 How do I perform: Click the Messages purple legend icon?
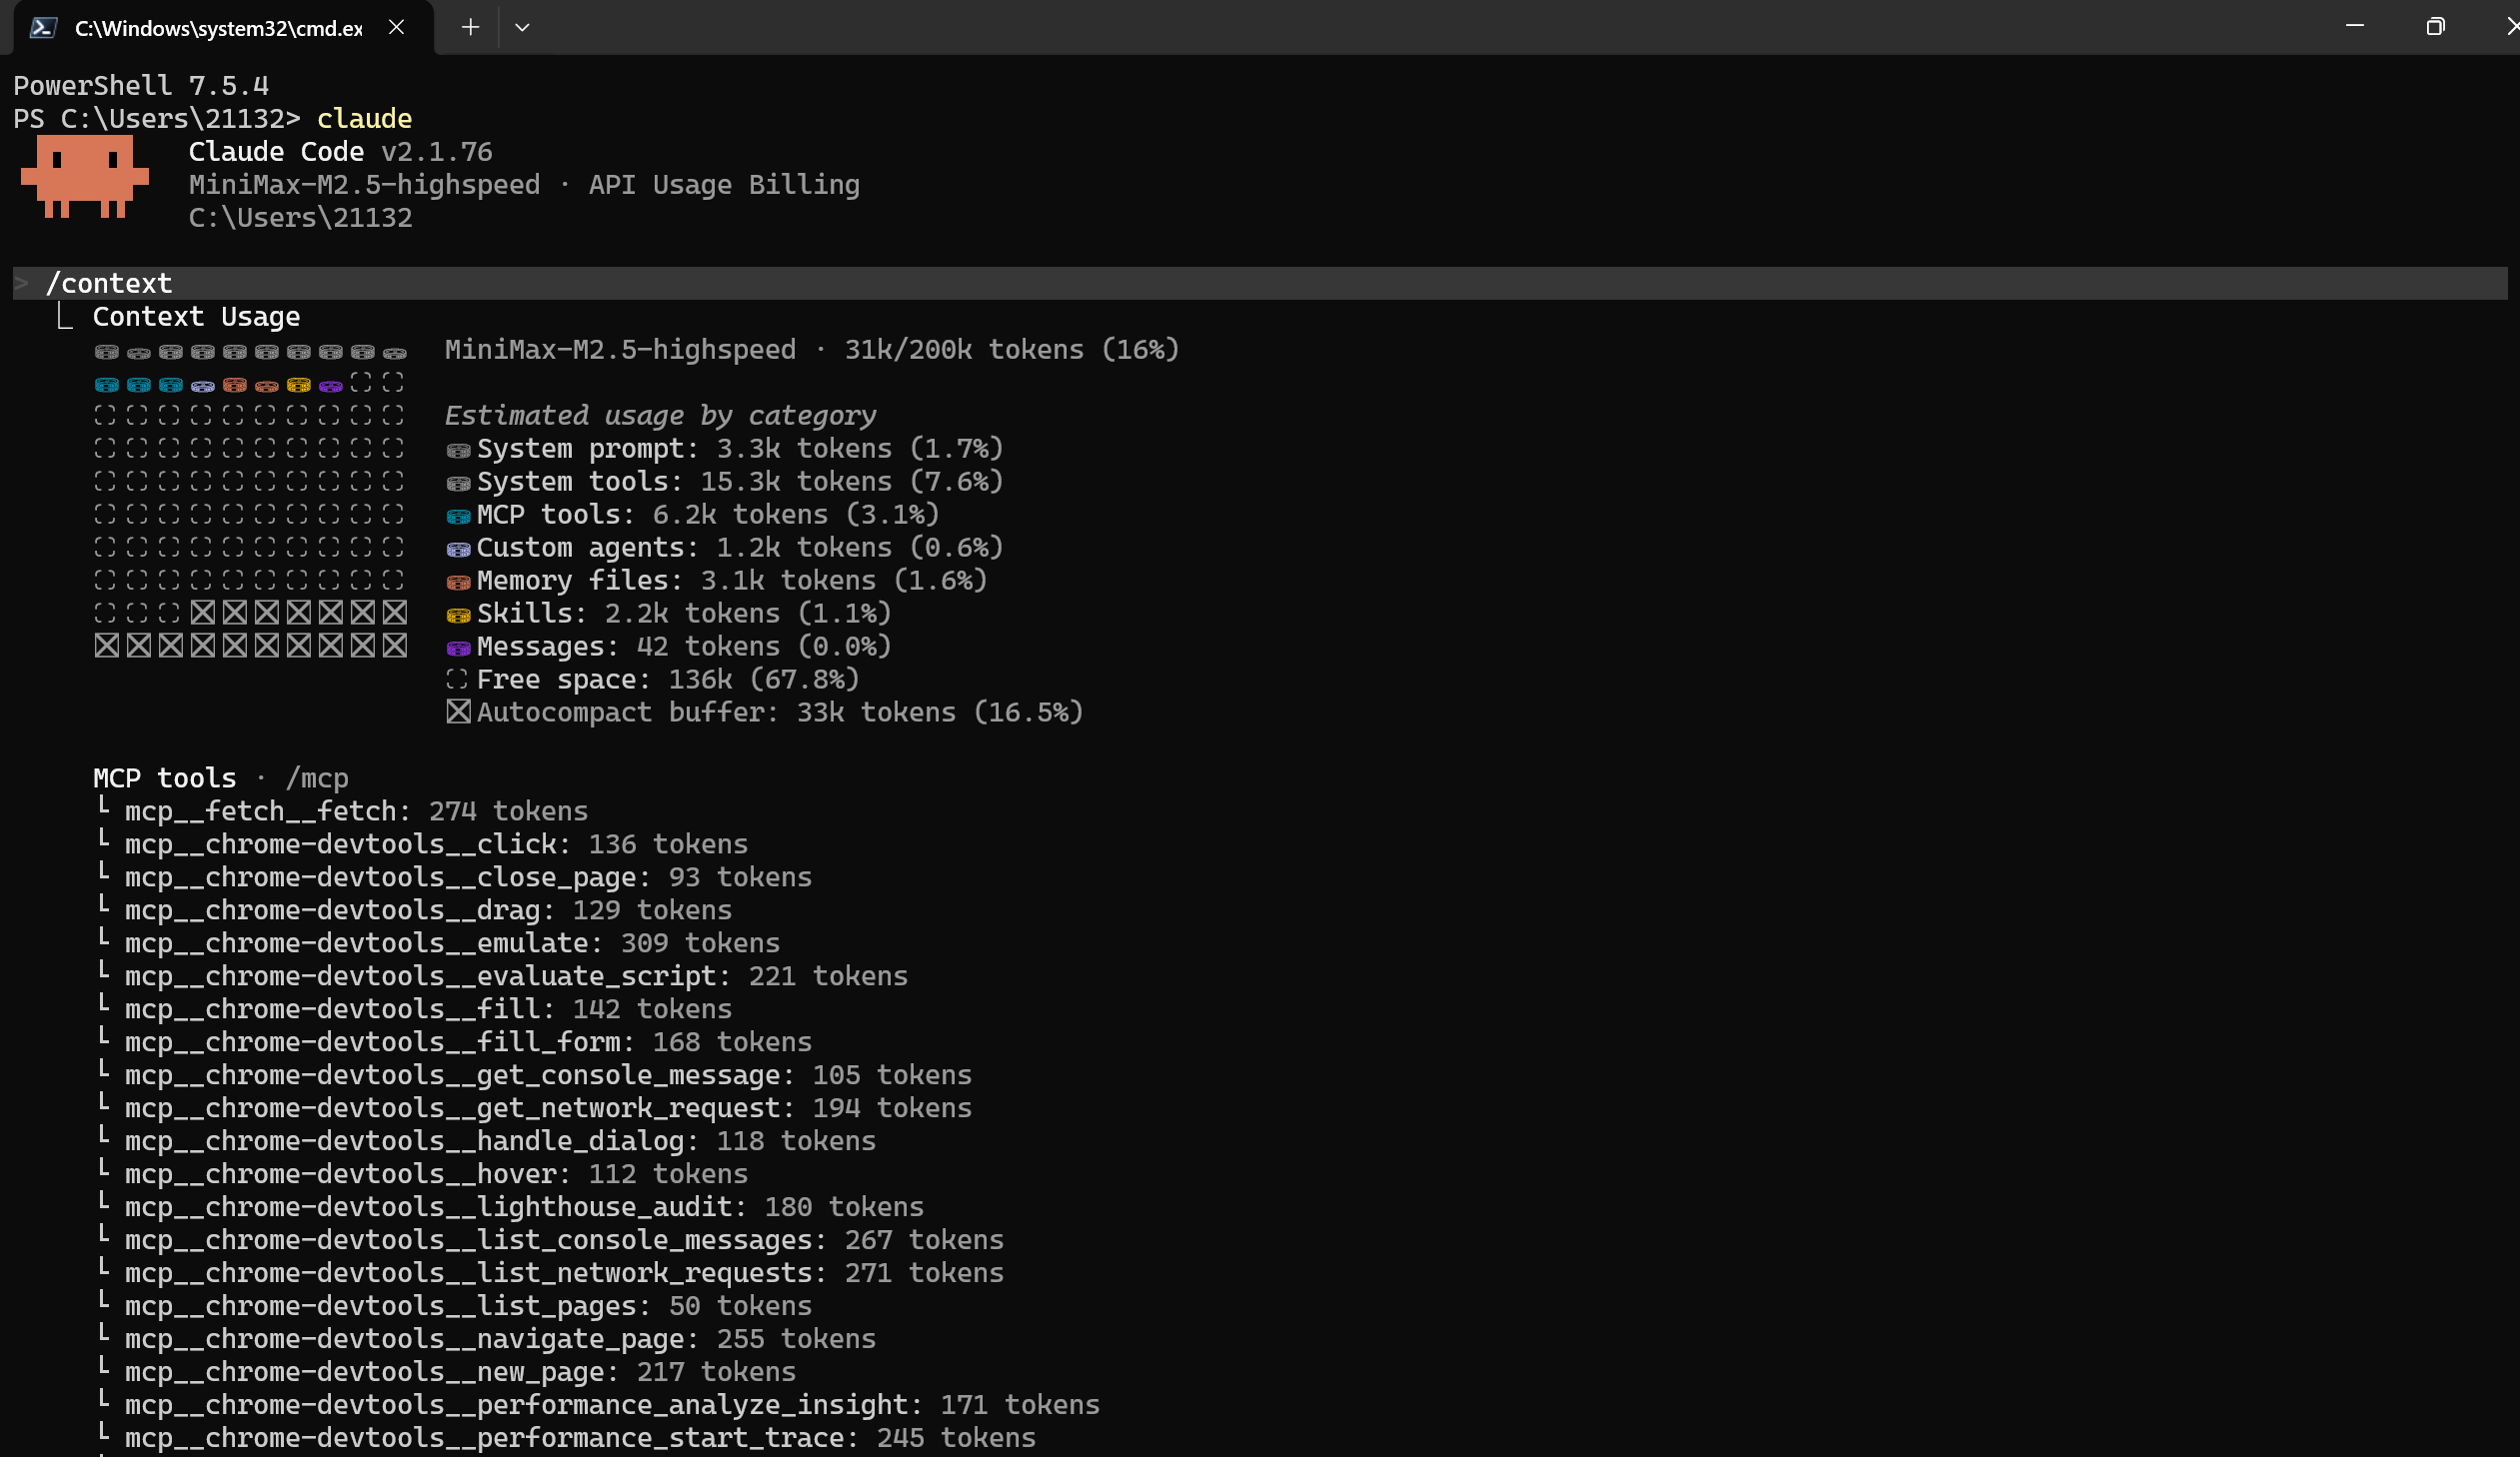[x=458, y=648]
